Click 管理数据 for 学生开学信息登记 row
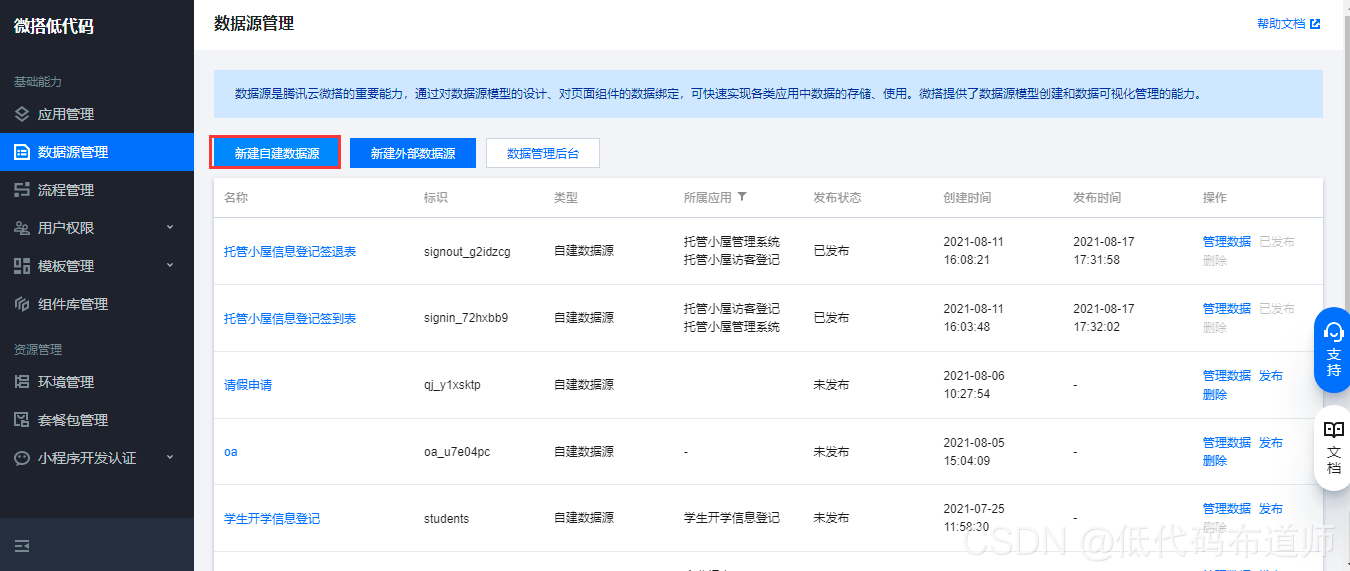This screenshot has width=1350, height=571. pyautogui.click(x=1227, y=509)
